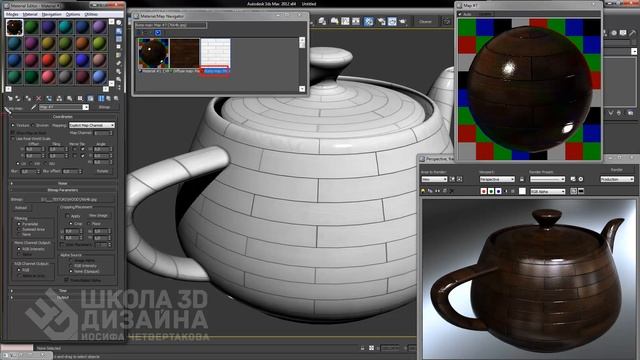Click Go Forward to Sibling icon

pyautogui.click(x=116, y=98)
